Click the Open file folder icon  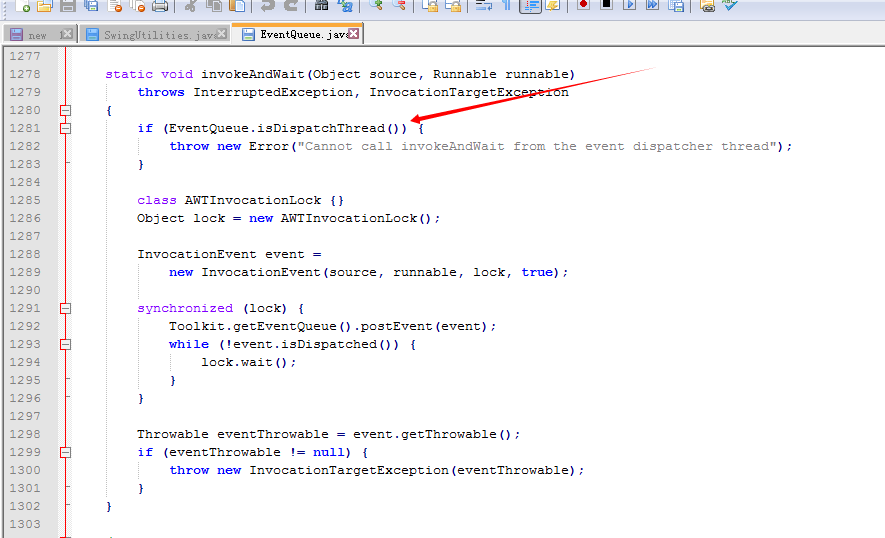(45, 6)
